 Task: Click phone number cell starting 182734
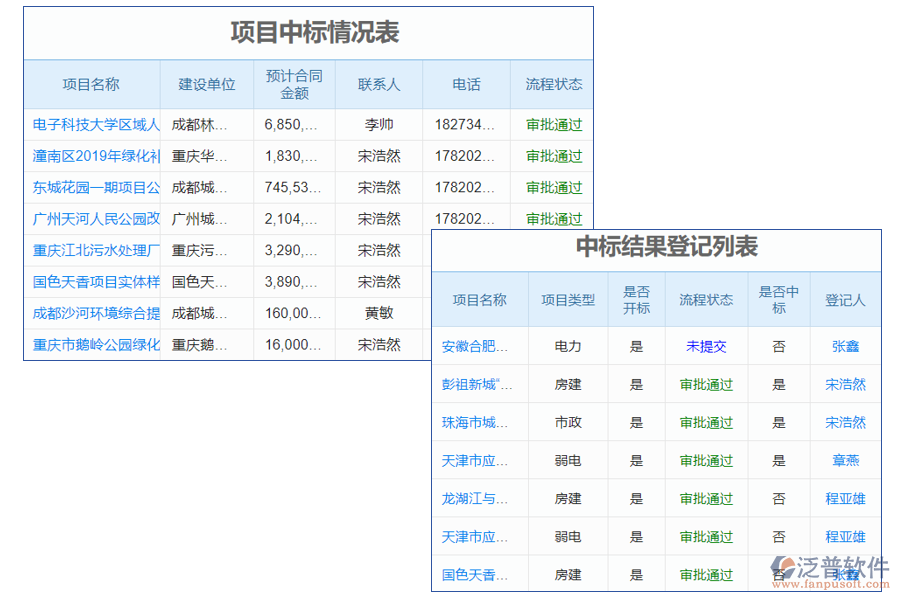pos(466,124)
